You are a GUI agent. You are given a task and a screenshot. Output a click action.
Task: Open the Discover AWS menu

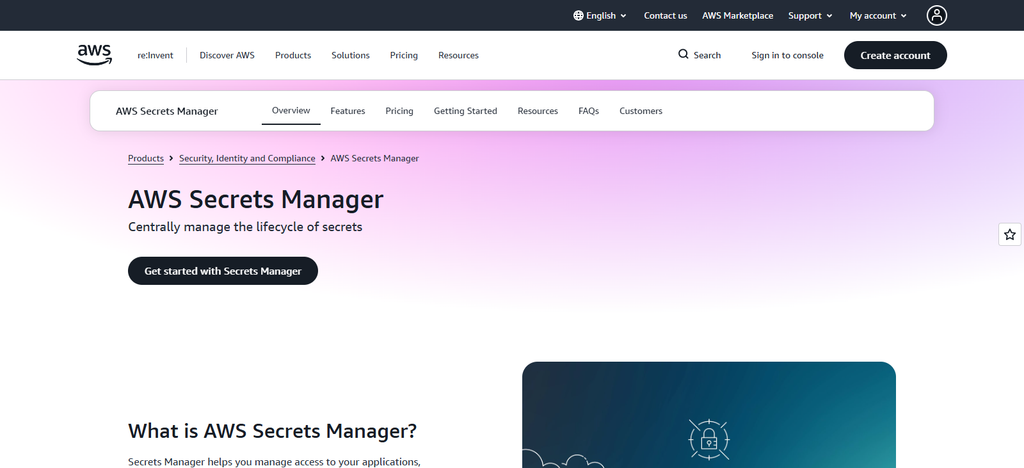(x=227, y=55)
